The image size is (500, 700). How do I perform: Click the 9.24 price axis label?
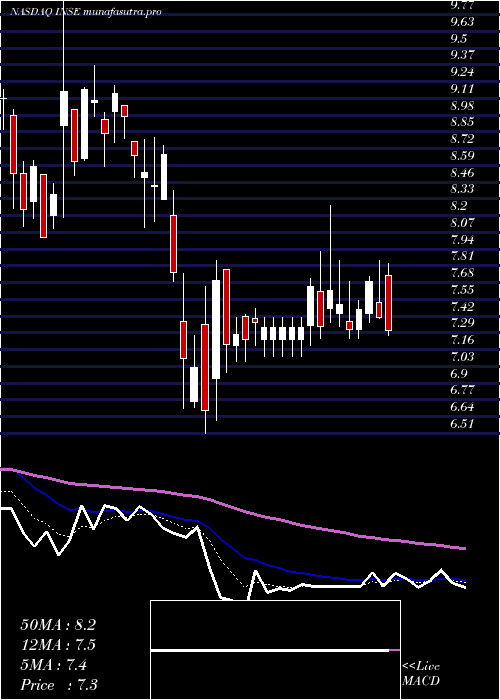click(x=462, y=72)
